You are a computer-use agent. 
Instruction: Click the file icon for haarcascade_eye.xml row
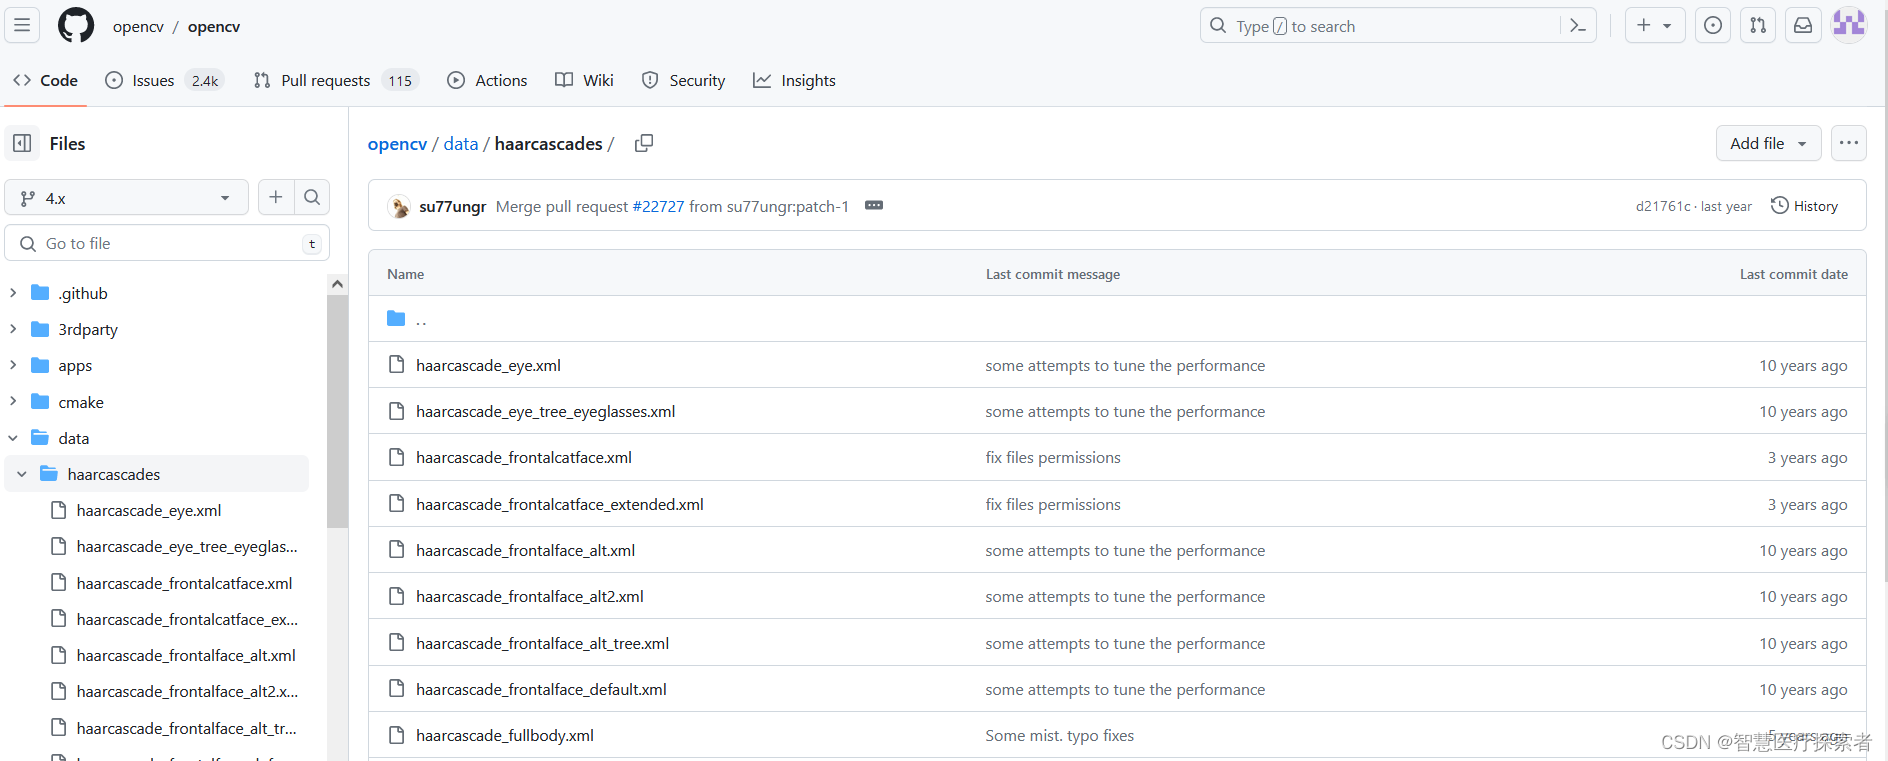tap(396, 365)
